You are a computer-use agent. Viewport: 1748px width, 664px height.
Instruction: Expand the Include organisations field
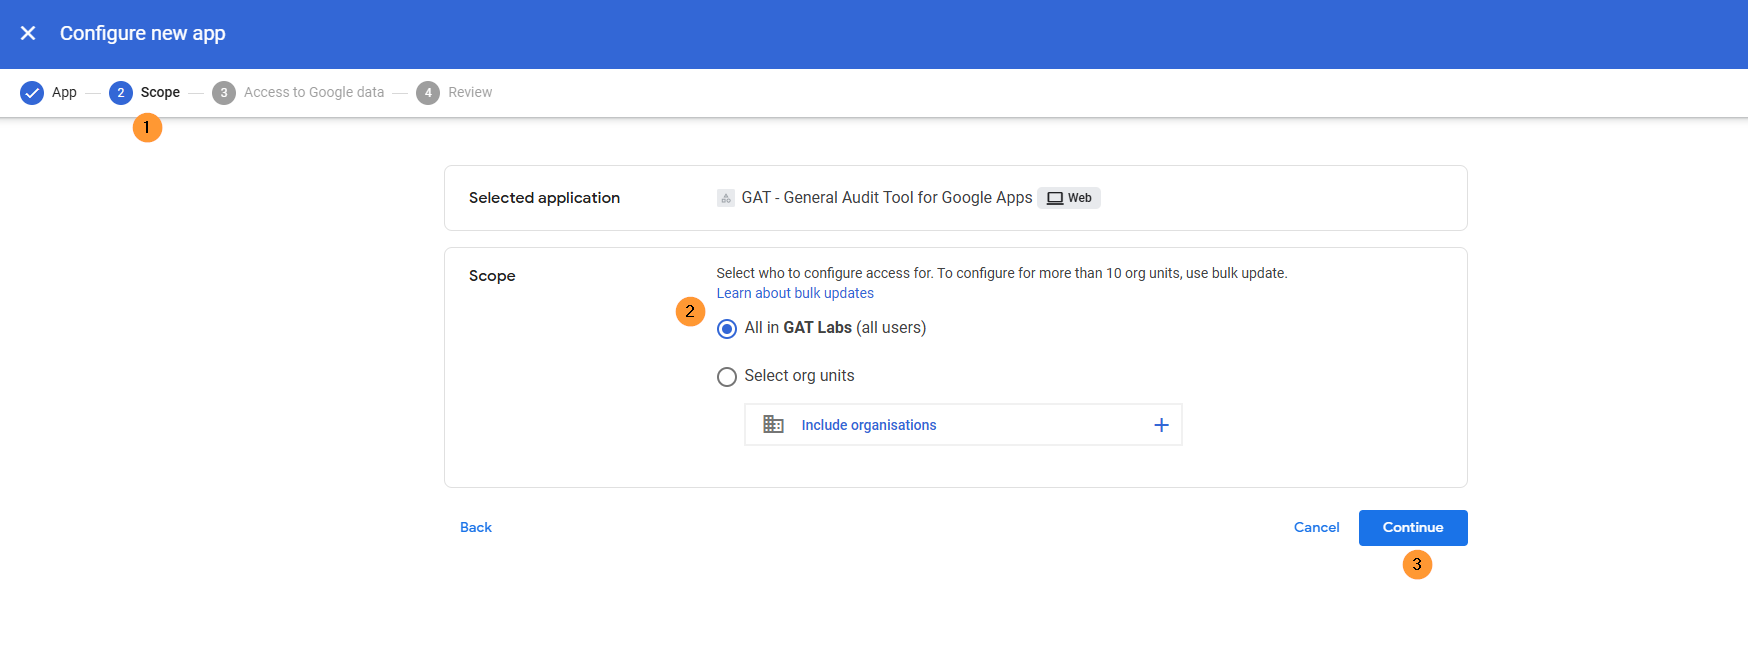click(868, 425)
